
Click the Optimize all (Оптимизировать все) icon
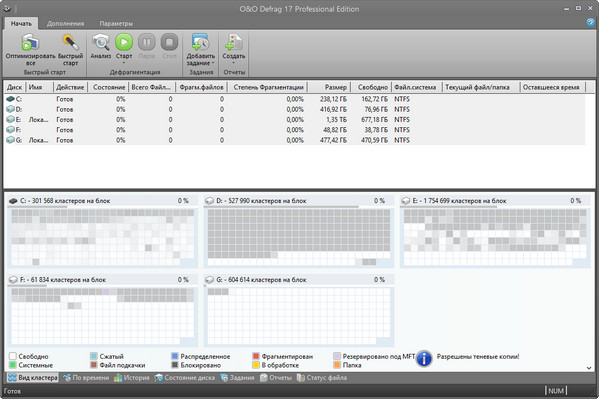pos(30,42)
